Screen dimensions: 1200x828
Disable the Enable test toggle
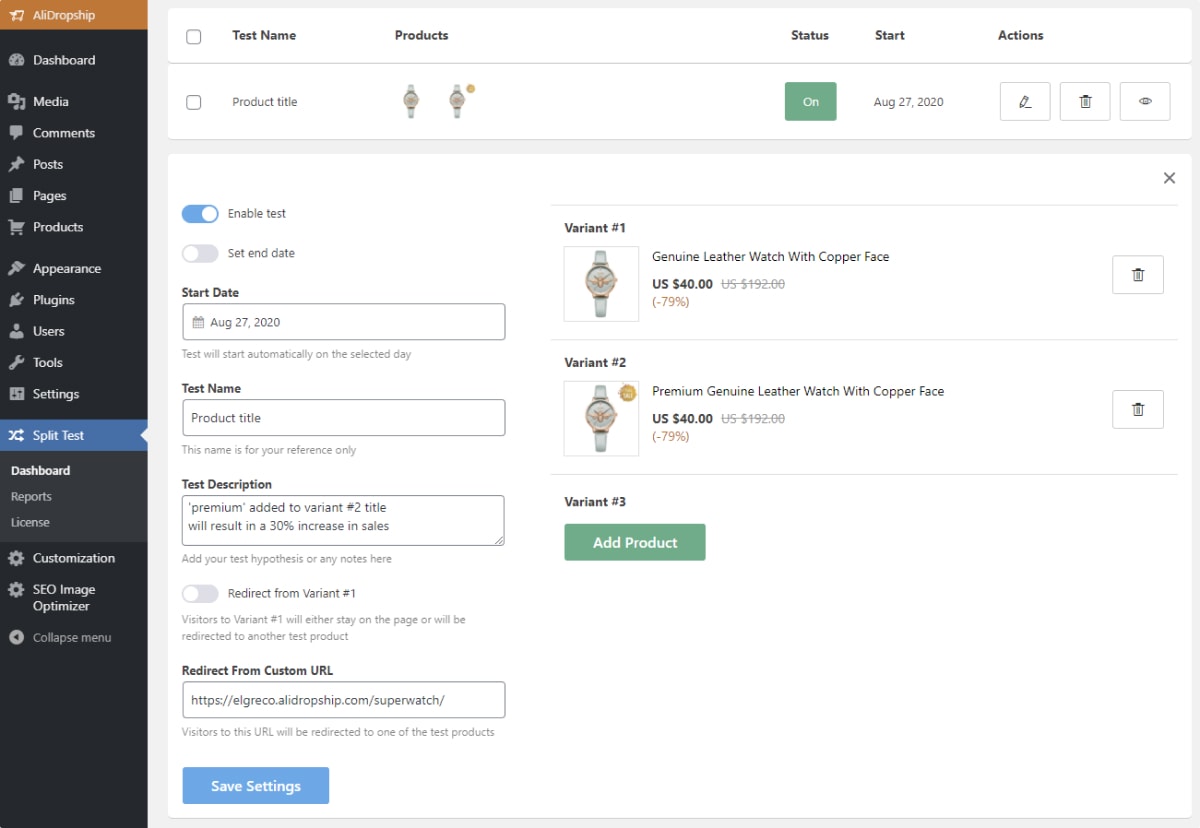tap(200, 213)
